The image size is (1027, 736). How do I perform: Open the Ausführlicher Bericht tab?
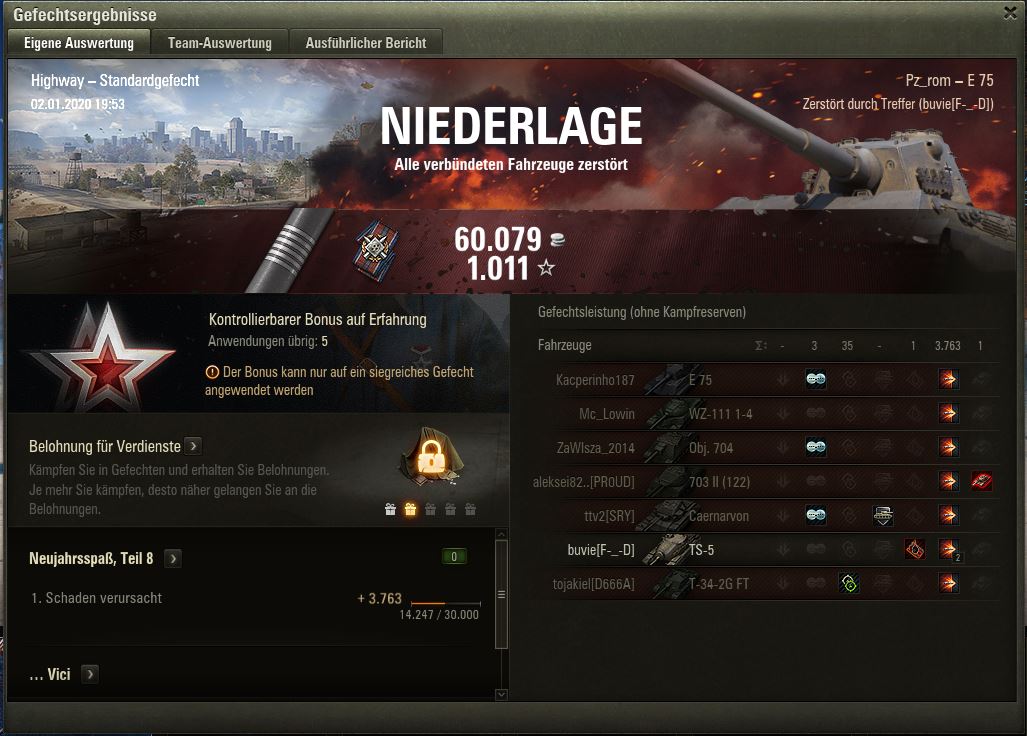tap(365, 43)
